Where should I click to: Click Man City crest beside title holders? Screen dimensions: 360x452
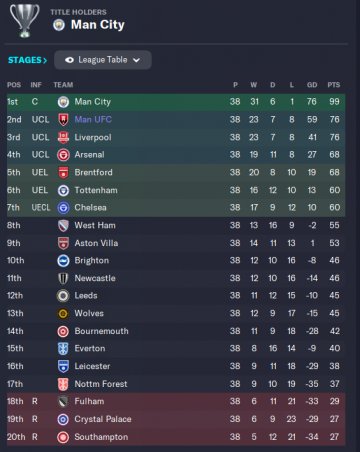tap(59, 25)
